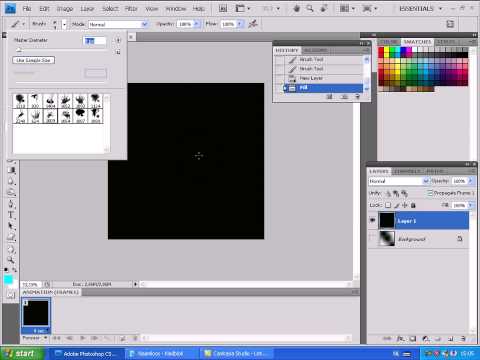The height and width of the screenshot is (360, 480).
Task: Switch to the Color panel tab
Action: 389,42
